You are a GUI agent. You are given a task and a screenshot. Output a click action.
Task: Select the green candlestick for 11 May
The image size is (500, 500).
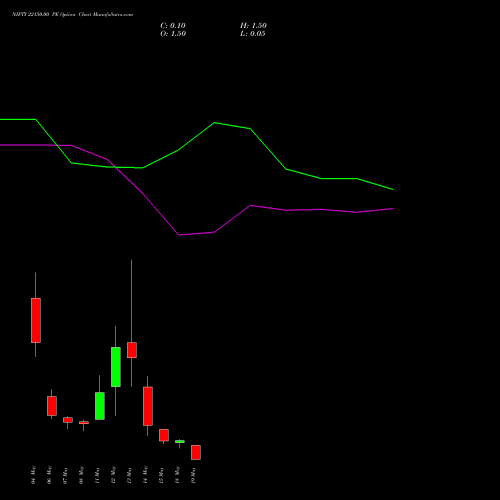click(x=100, y=406)
